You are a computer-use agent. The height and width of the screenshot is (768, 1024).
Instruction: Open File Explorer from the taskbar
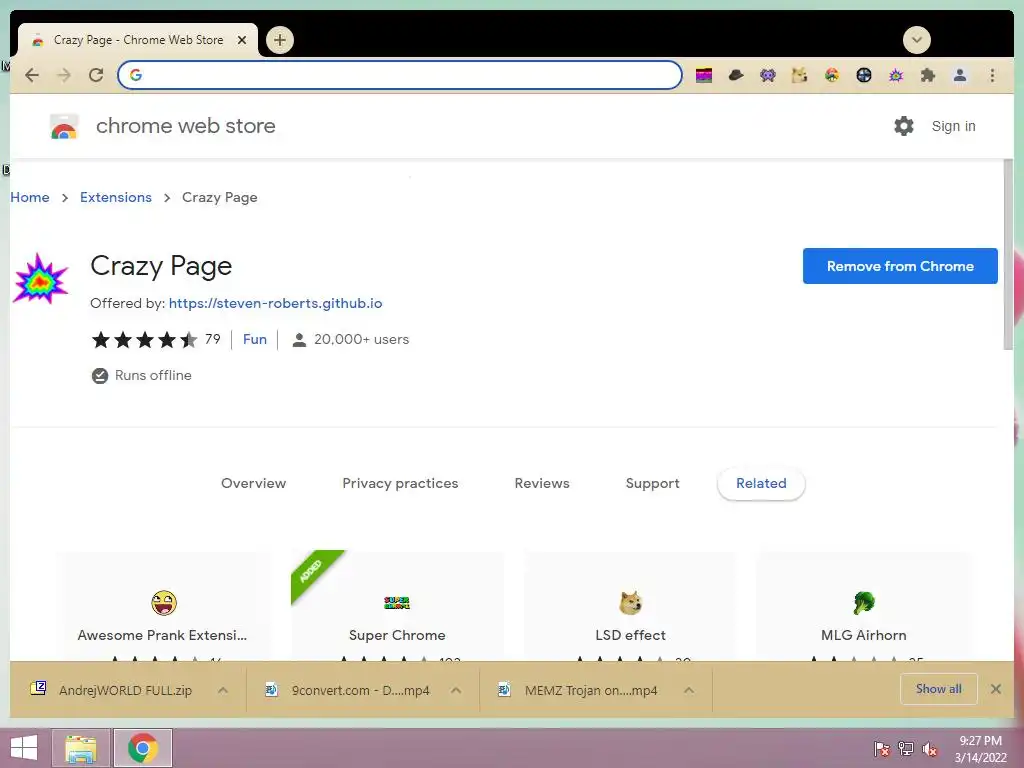[x=80, y=748]
